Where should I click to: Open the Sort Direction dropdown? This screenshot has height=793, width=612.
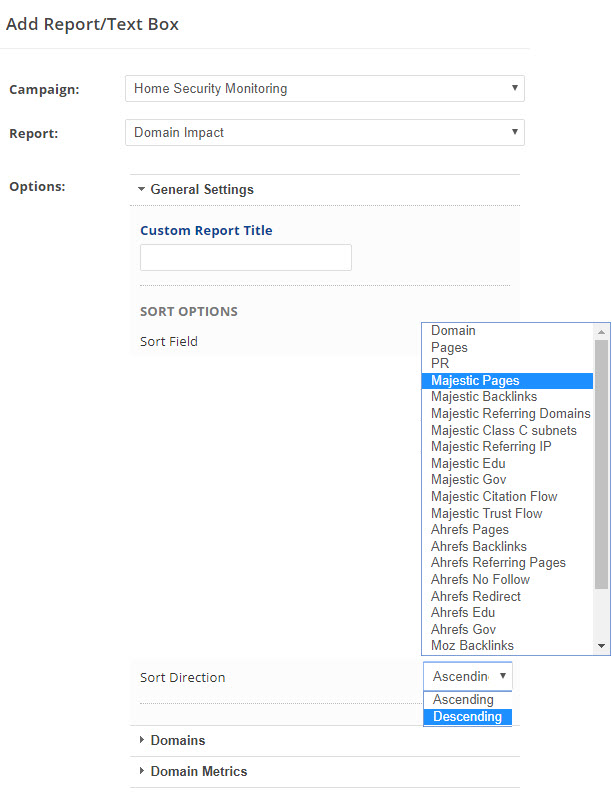(x=467, y=677)
